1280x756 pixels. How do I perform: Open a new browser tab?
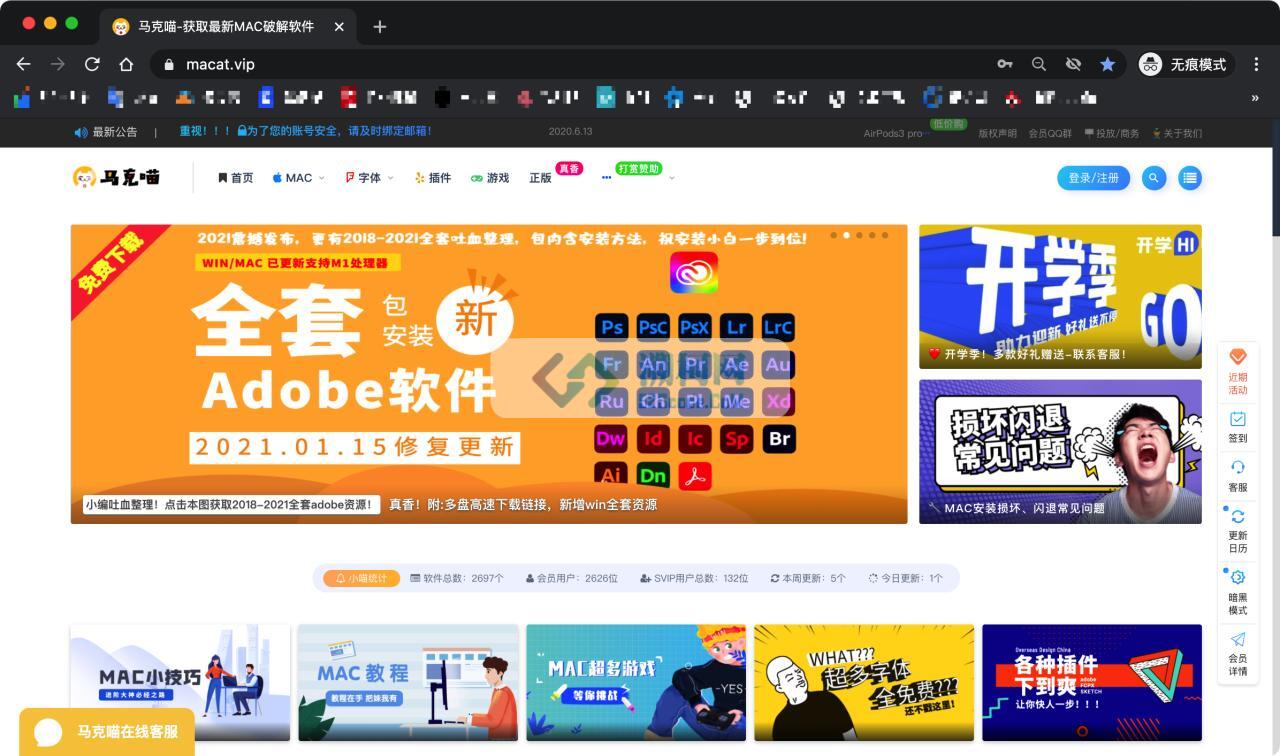[379, 27]
